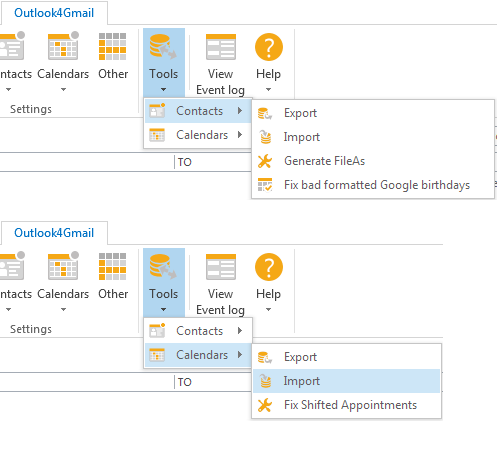The height and width of the screenshot is (462, 497).
Task: Open Contacts entry in lower Tools menu
Action: tap(198, 331)
